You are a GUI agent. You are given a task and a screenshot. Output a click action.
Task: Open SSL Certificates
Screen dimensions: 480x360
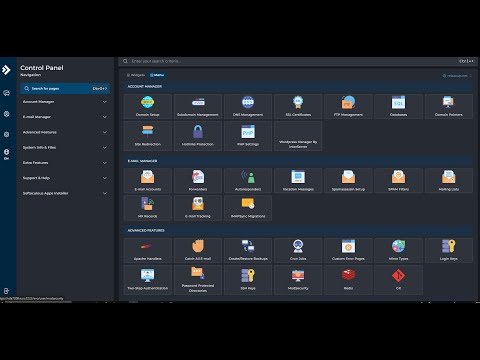[298, 106]
